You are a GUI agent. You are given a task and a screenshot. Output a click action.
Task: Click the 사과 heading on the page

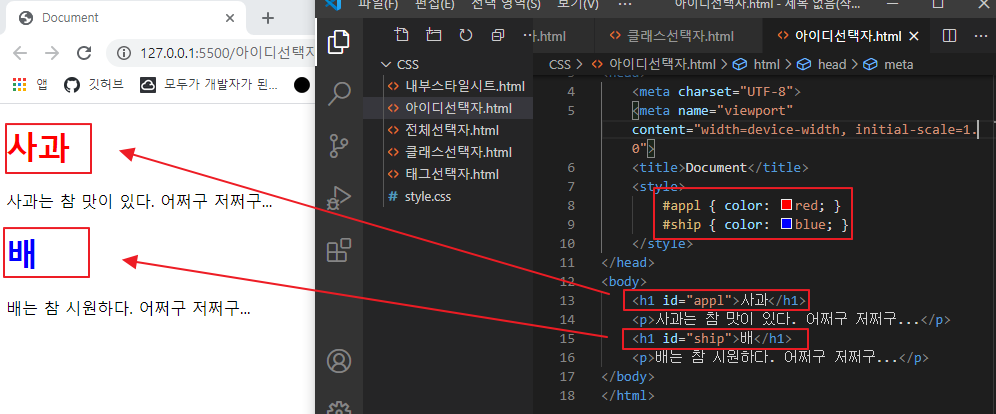(x=38, y=147)
